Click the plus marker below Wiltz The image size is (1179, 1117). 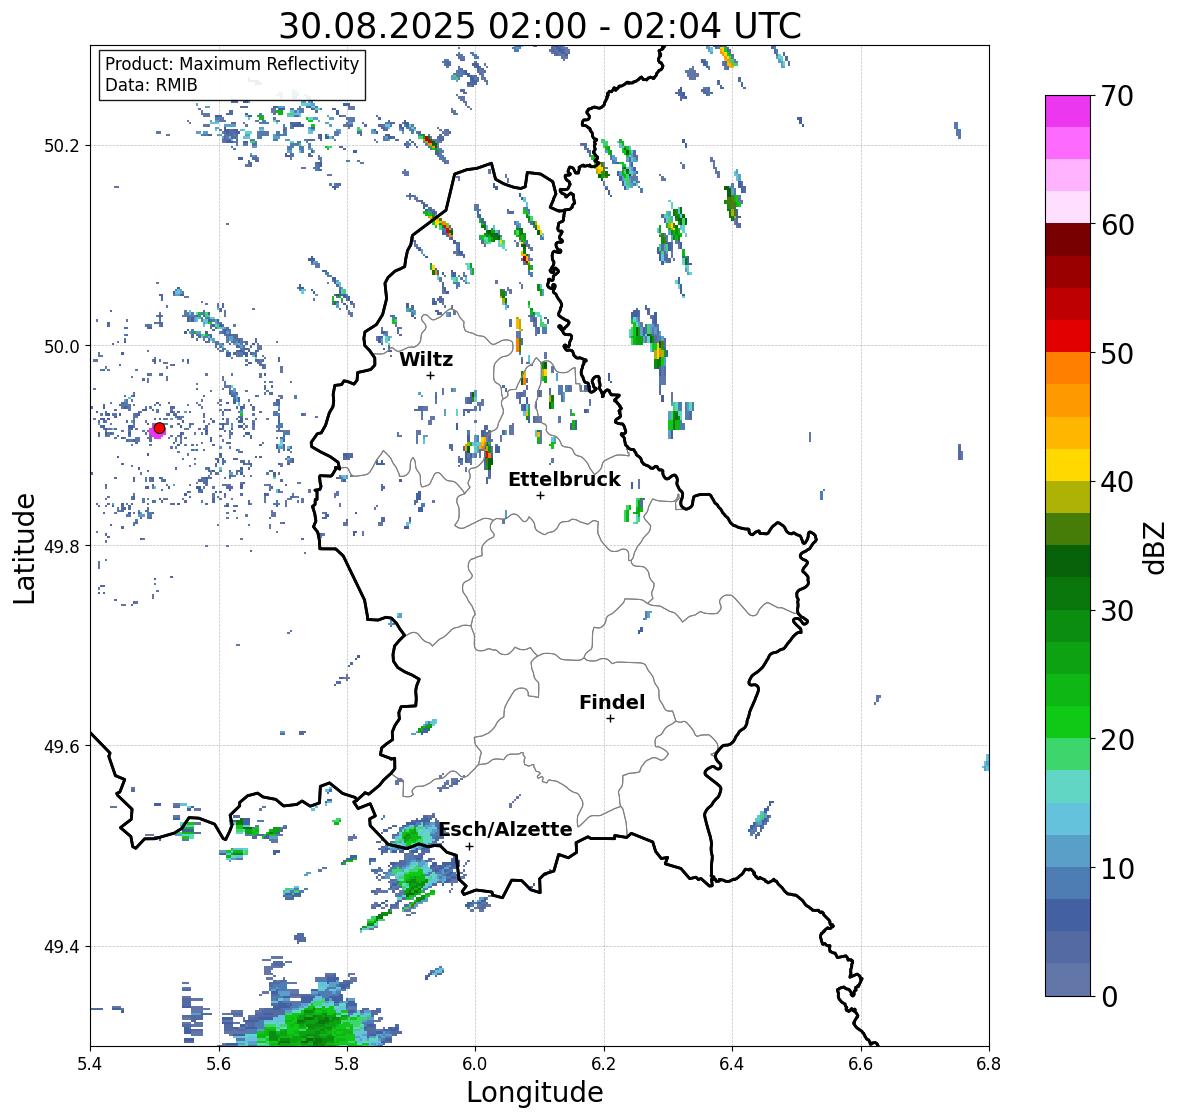point(430,375)
